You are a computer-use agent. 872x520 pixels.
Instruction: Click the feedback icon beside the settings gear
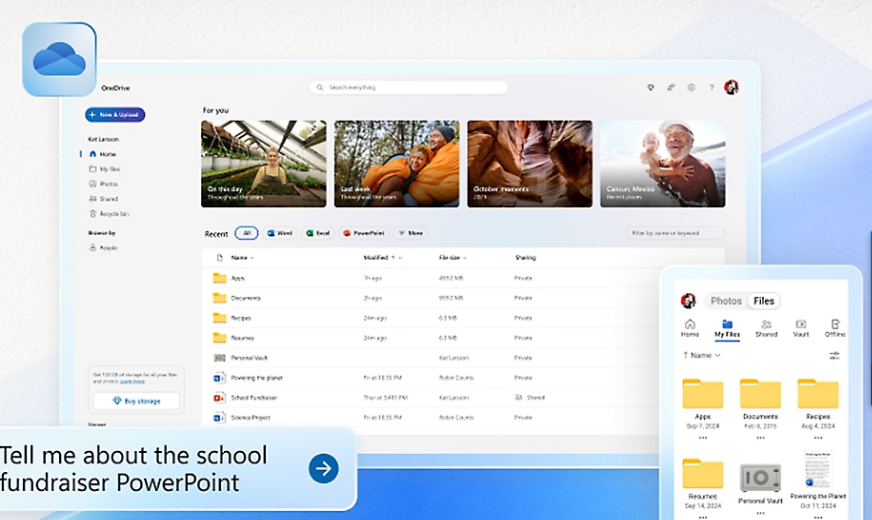point(671,87)
